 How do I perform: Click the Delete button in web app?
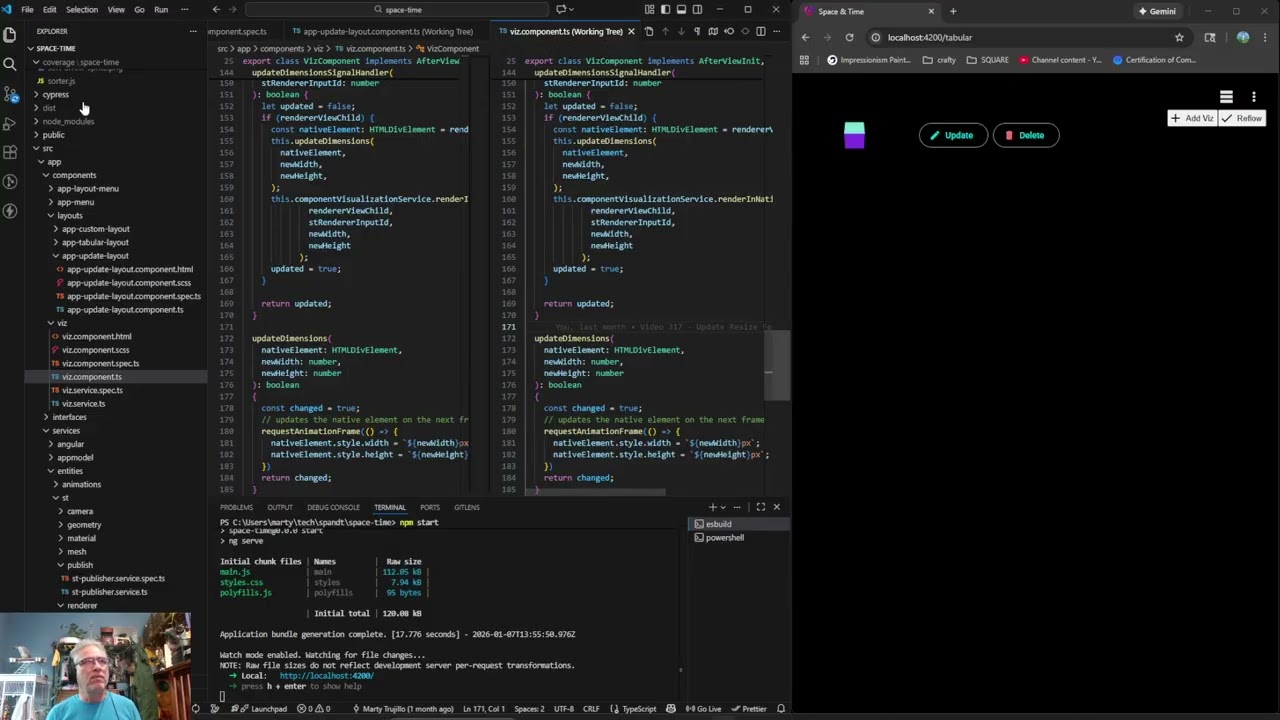click(1025, 135)
